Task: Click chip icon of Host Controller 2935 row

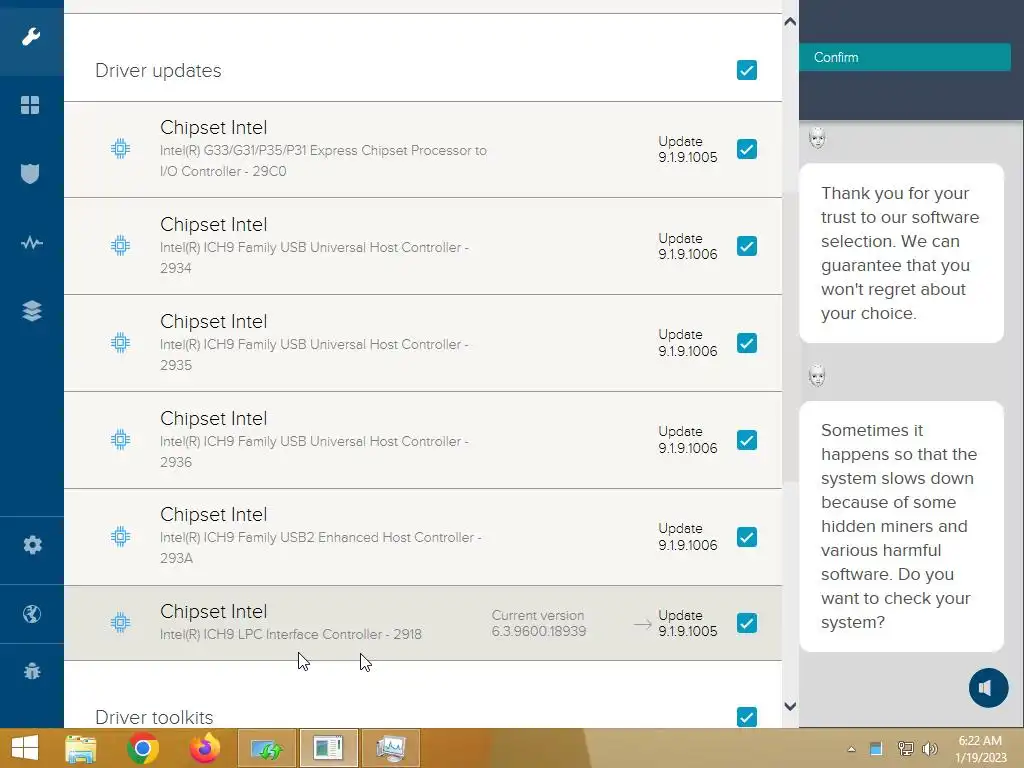Action: (x=120, y=342)
